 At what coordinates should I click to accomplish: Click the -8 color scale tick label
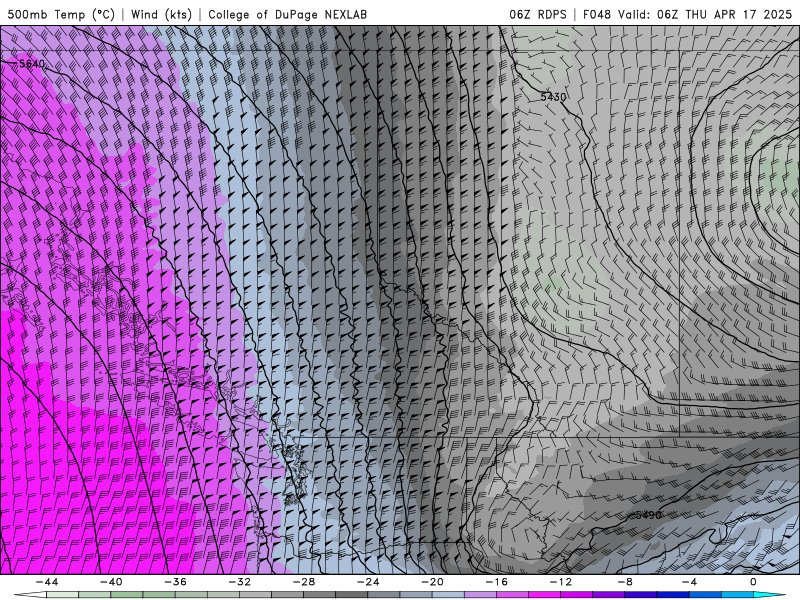[625, 582]
